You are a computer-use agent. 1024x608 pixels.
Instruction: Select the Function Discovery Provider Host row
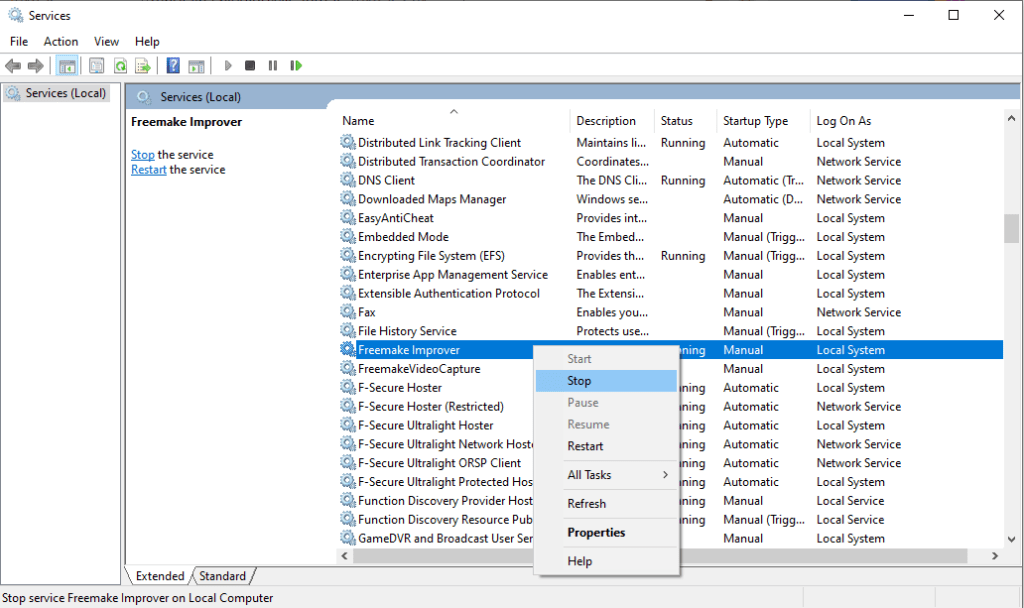tap(670, 501)
